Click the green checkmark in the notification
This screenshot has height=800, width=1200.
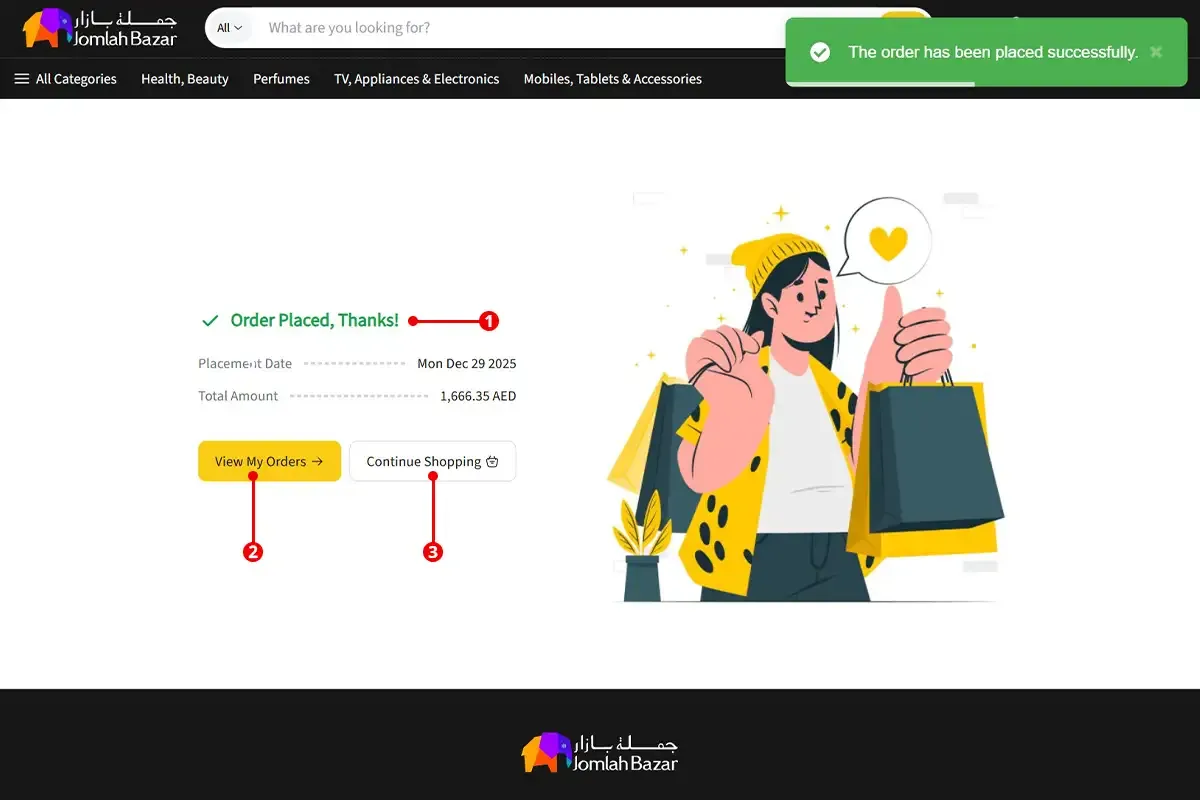click(x=820, y=52)
